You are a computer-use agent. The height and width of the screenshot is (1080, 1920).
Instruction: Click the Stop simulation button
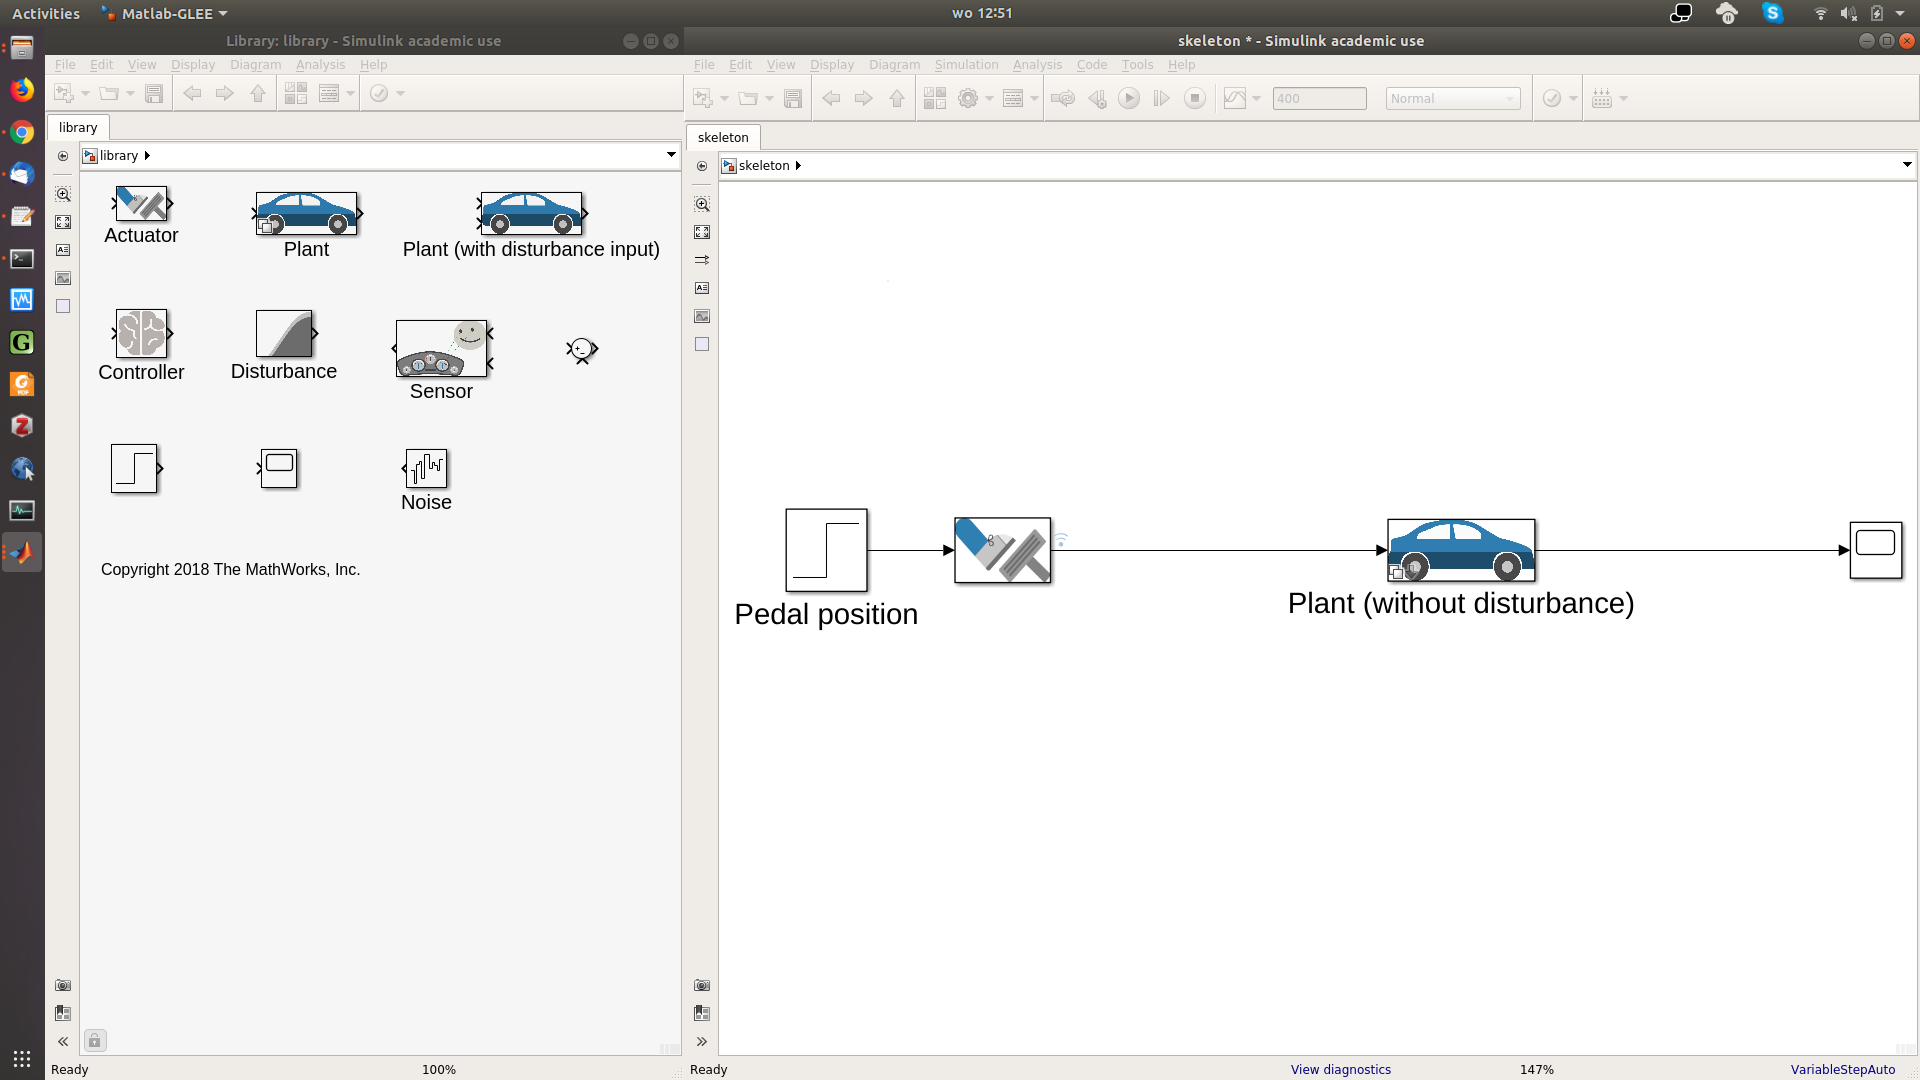[x=1194, y=98]
